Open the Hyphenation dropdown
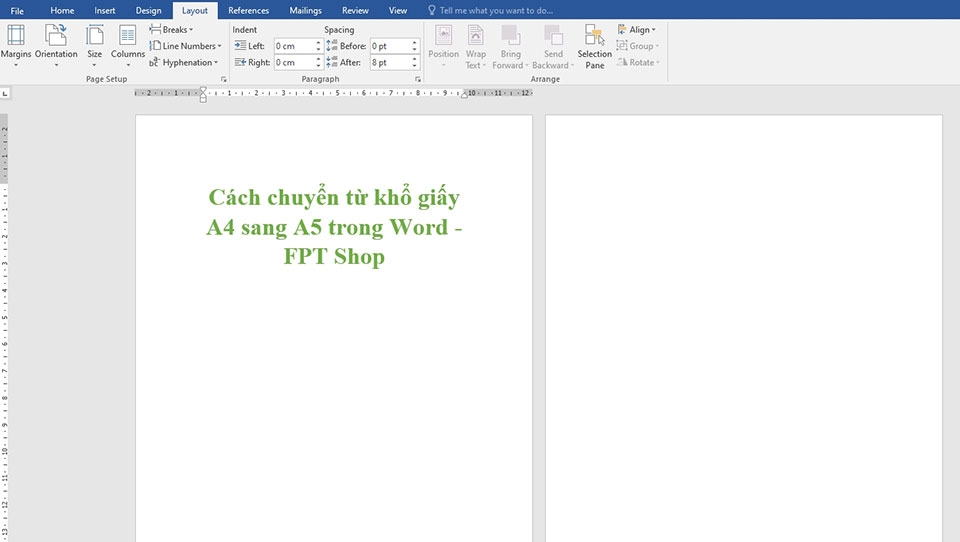 [x=184, y=62]
